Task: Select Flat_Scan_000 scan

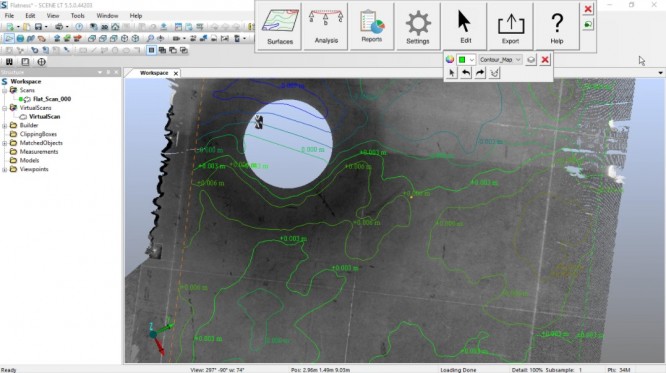Action: [52, 99]
